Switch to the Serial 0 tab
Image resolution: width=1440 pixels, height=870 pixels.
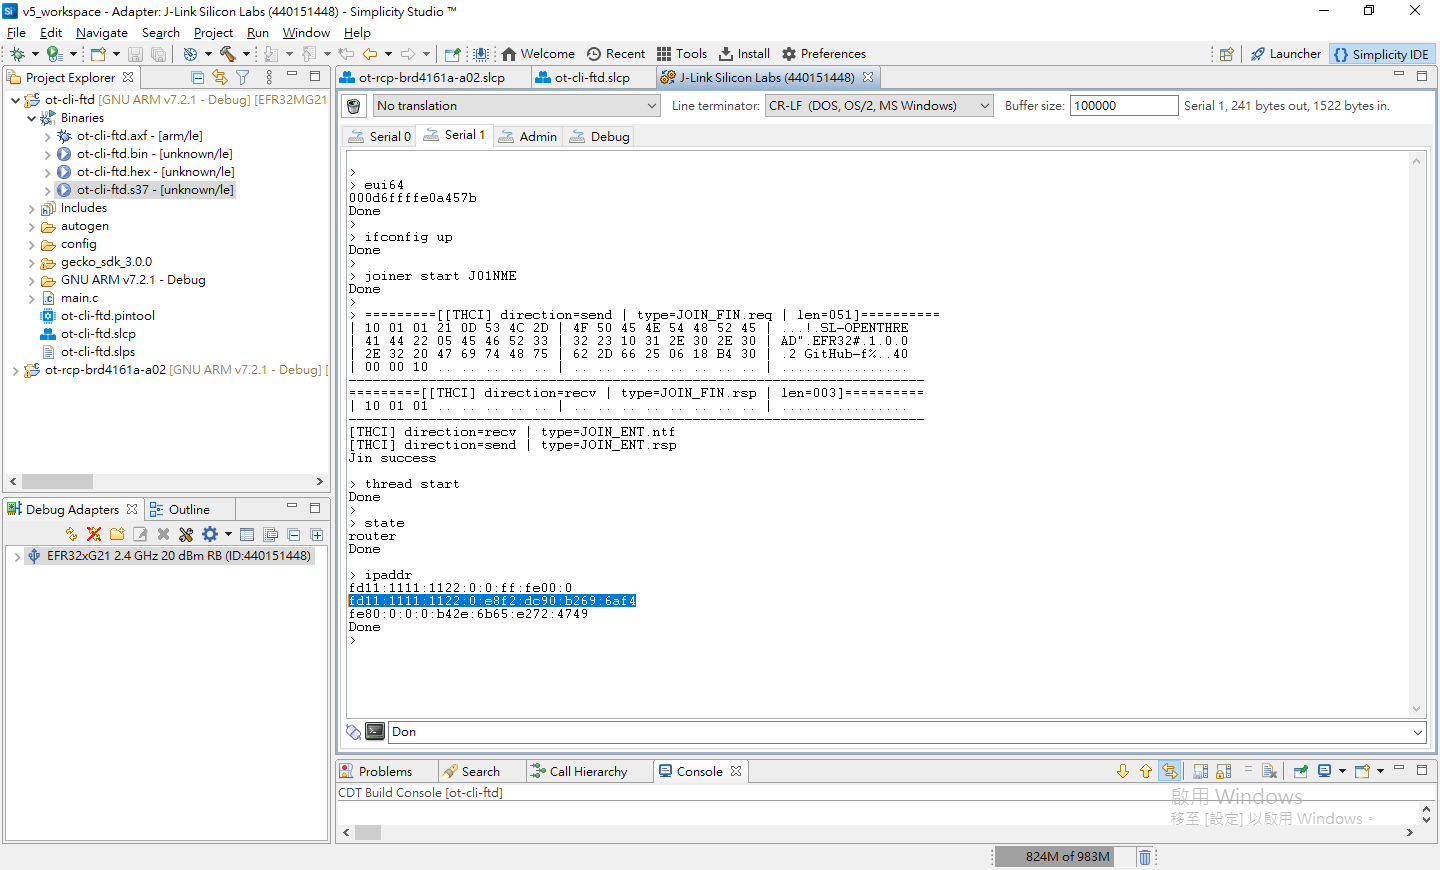click(380, 135)
